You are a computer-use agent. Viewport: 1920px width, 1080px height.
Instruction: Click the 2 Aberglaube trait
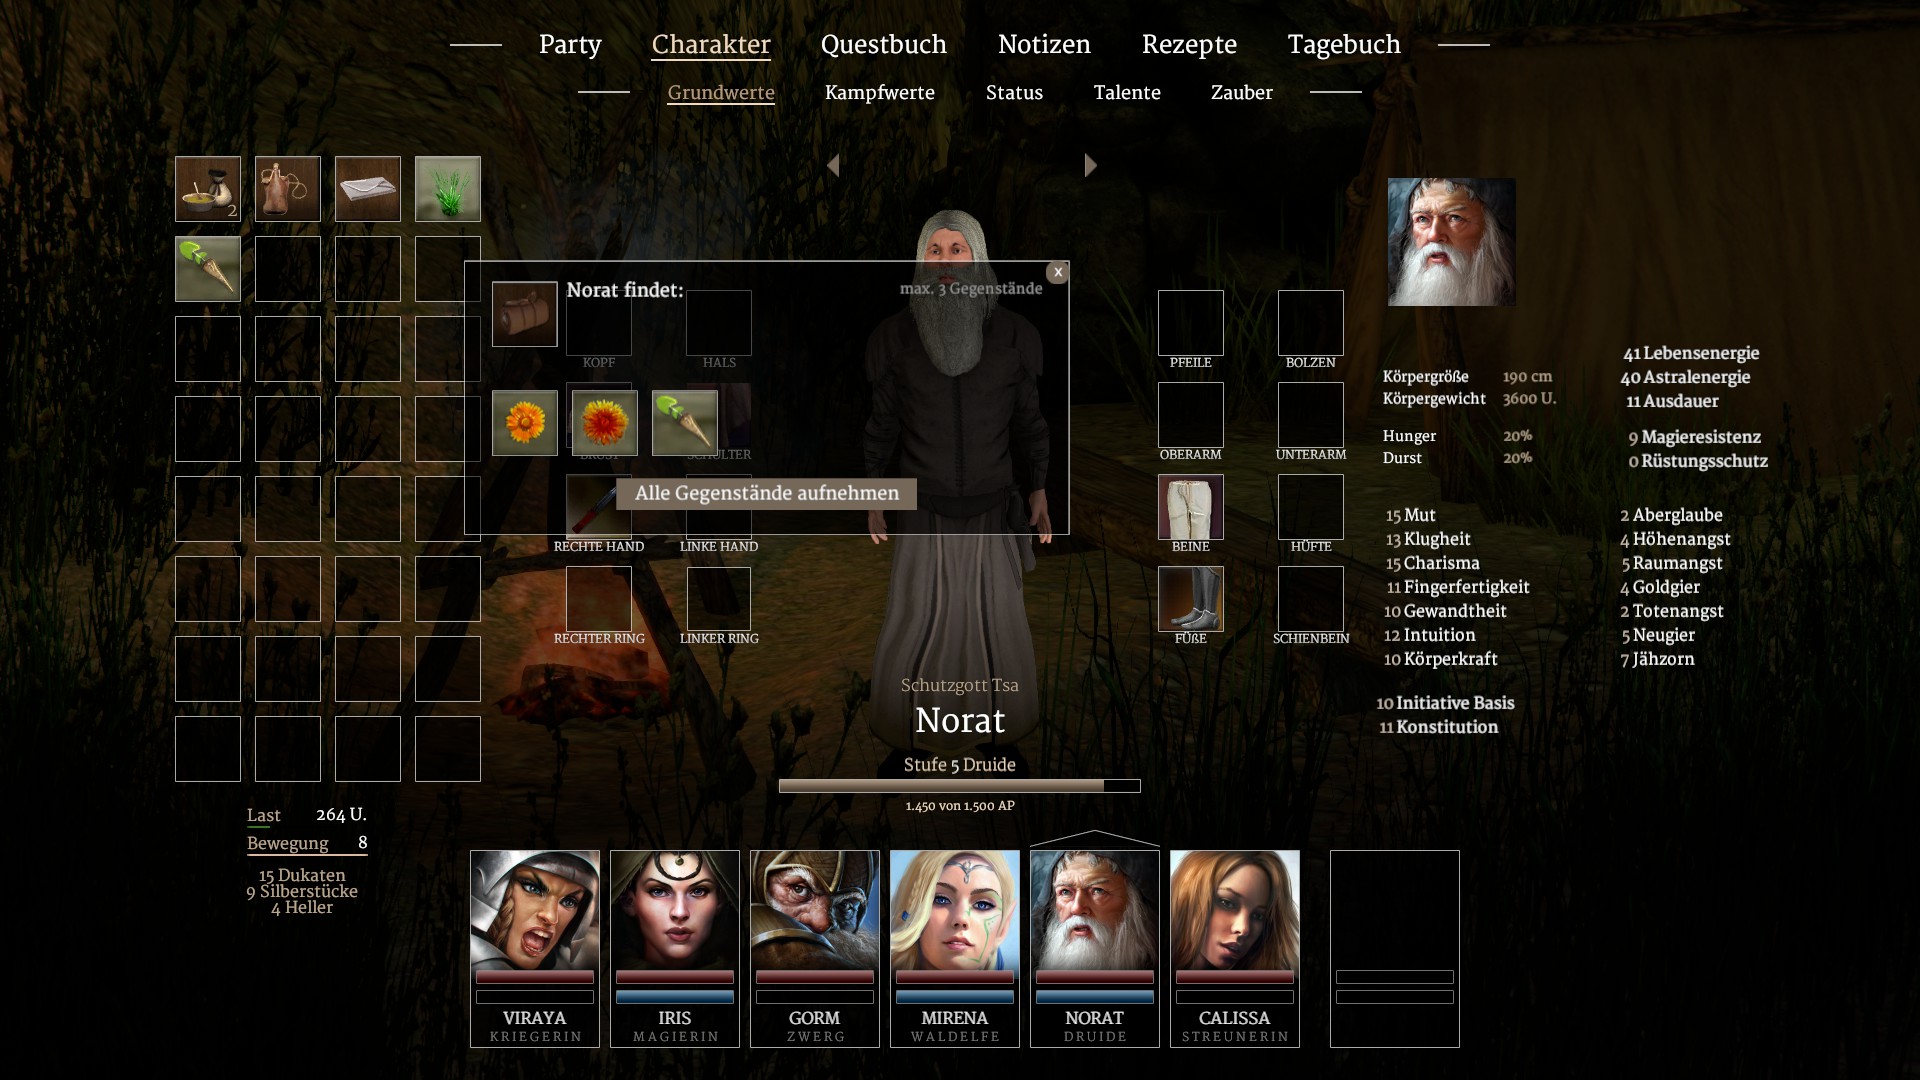pos(1672,515)
